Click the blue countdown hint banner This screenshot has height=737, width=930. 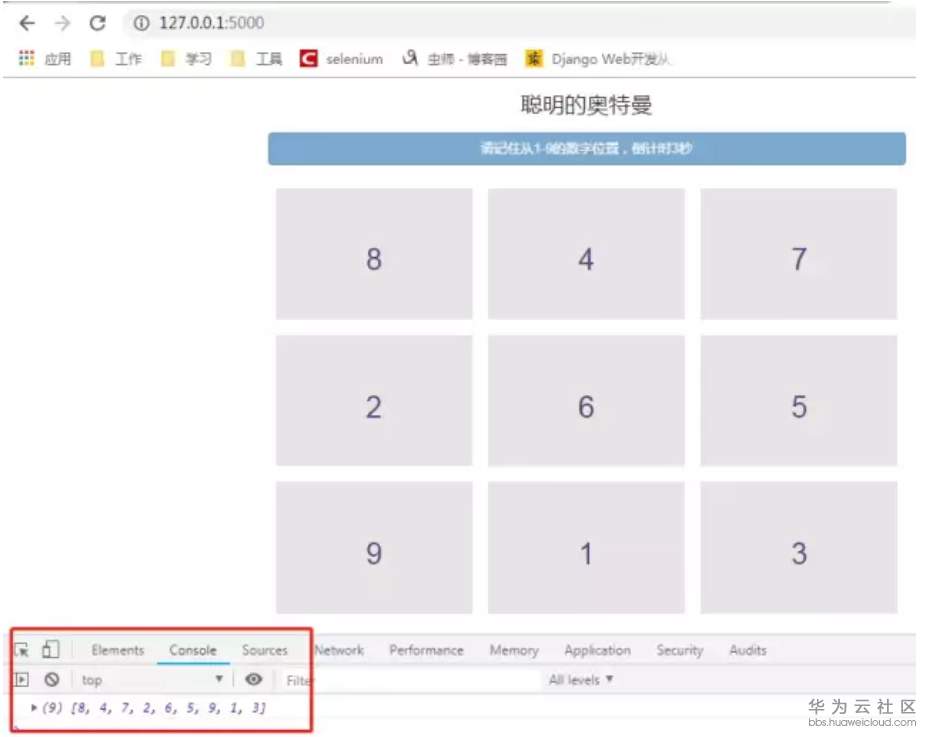point(587,148)
